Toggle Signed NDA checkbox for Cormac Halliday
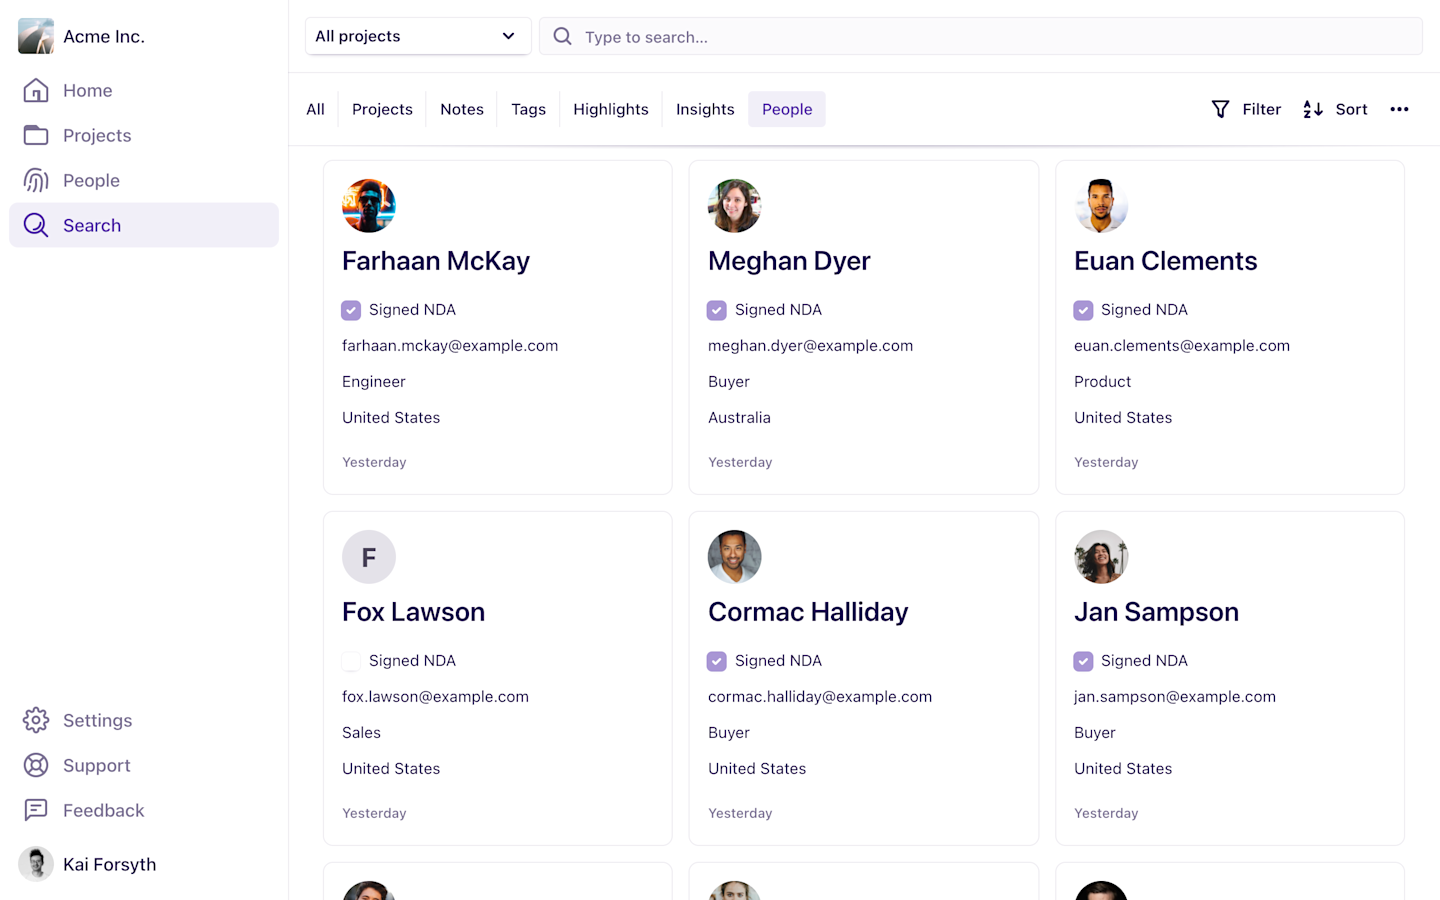The width and height of the screenshot is (1440, 900). pos(717,661)
